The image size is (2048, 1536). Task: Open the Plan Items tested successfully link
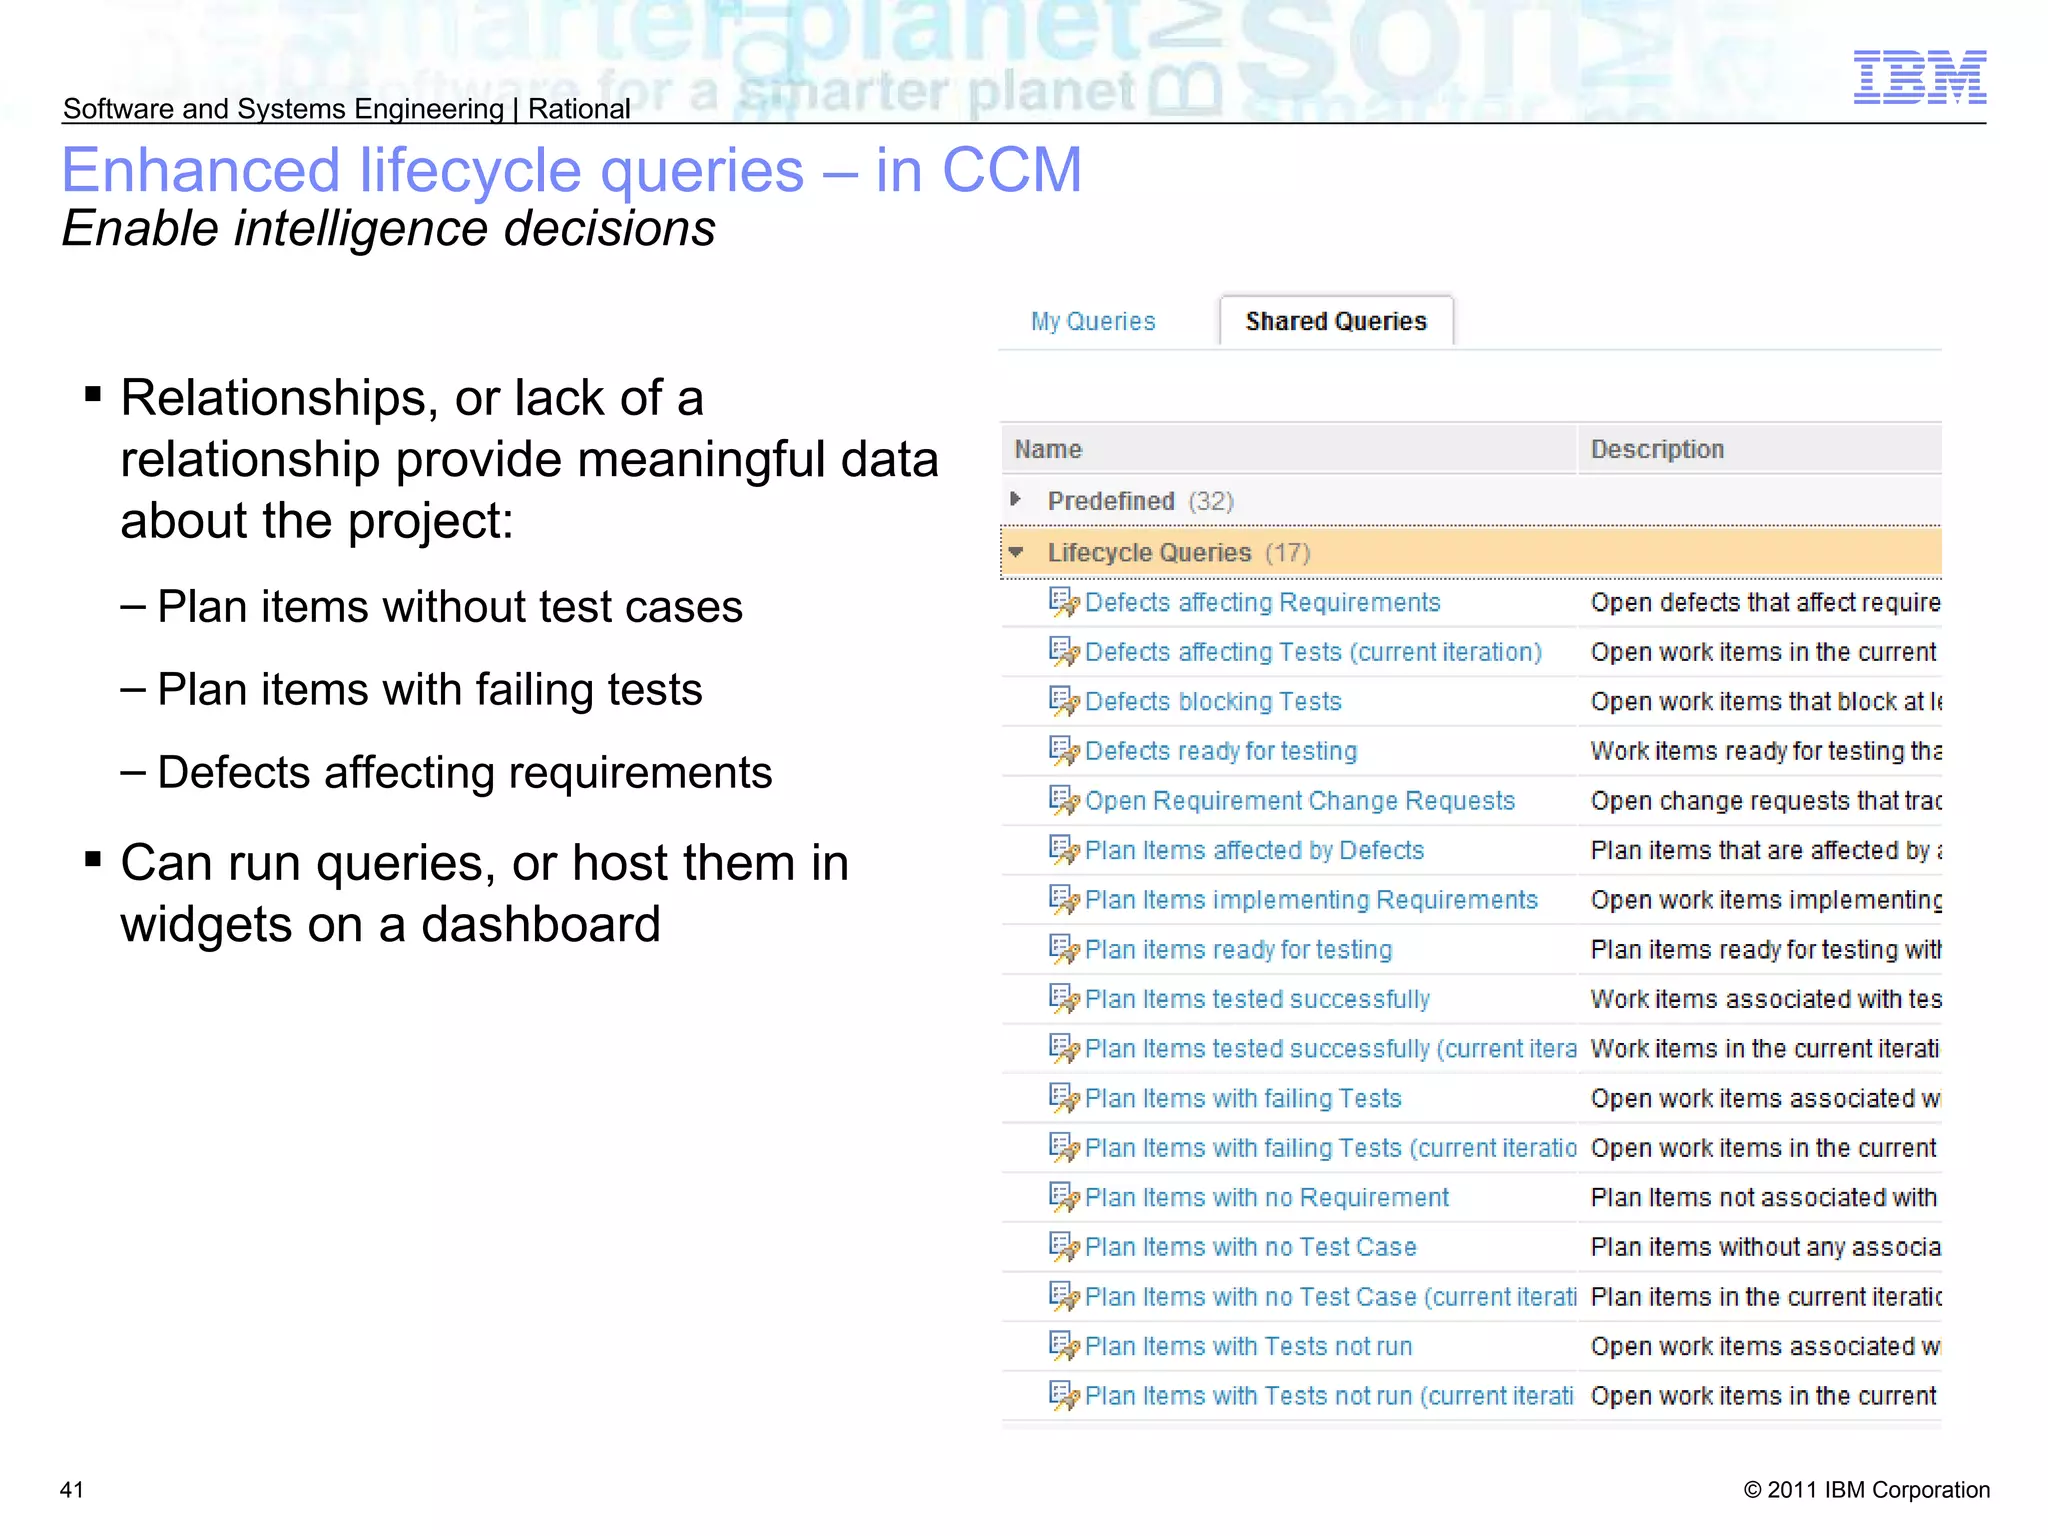(1257, 999)
